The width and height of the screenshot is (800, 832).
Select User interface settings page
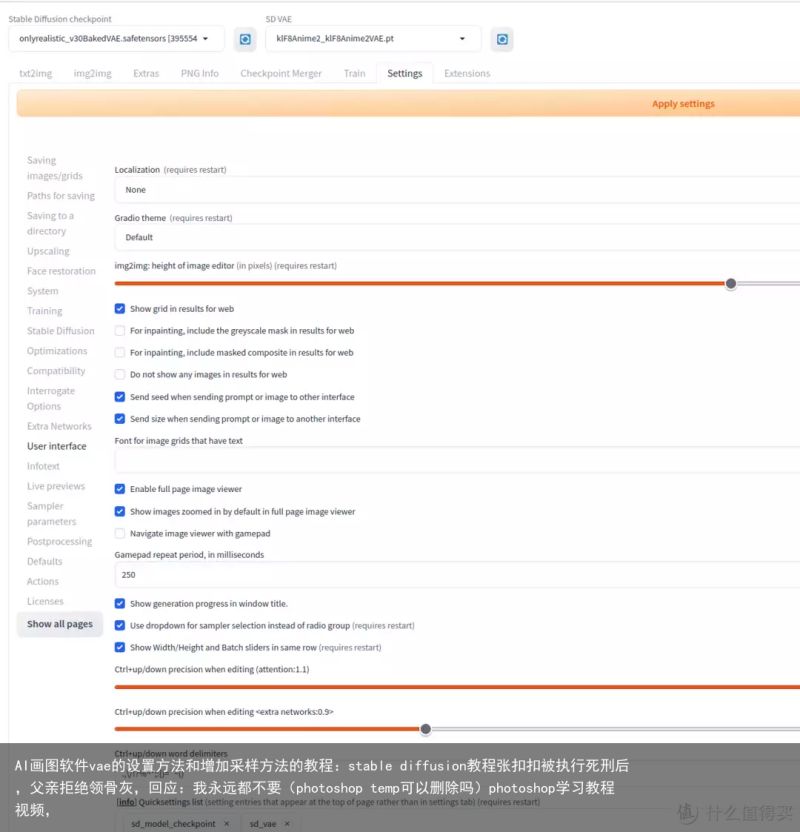(57, 446)
